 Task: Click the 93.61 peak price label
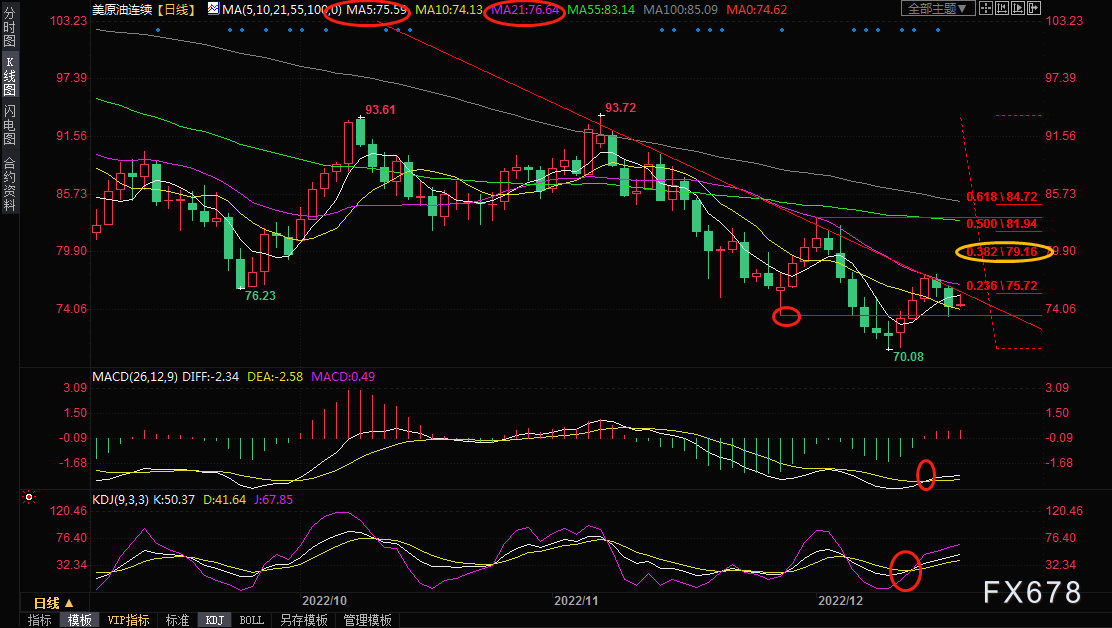point(380,110)
